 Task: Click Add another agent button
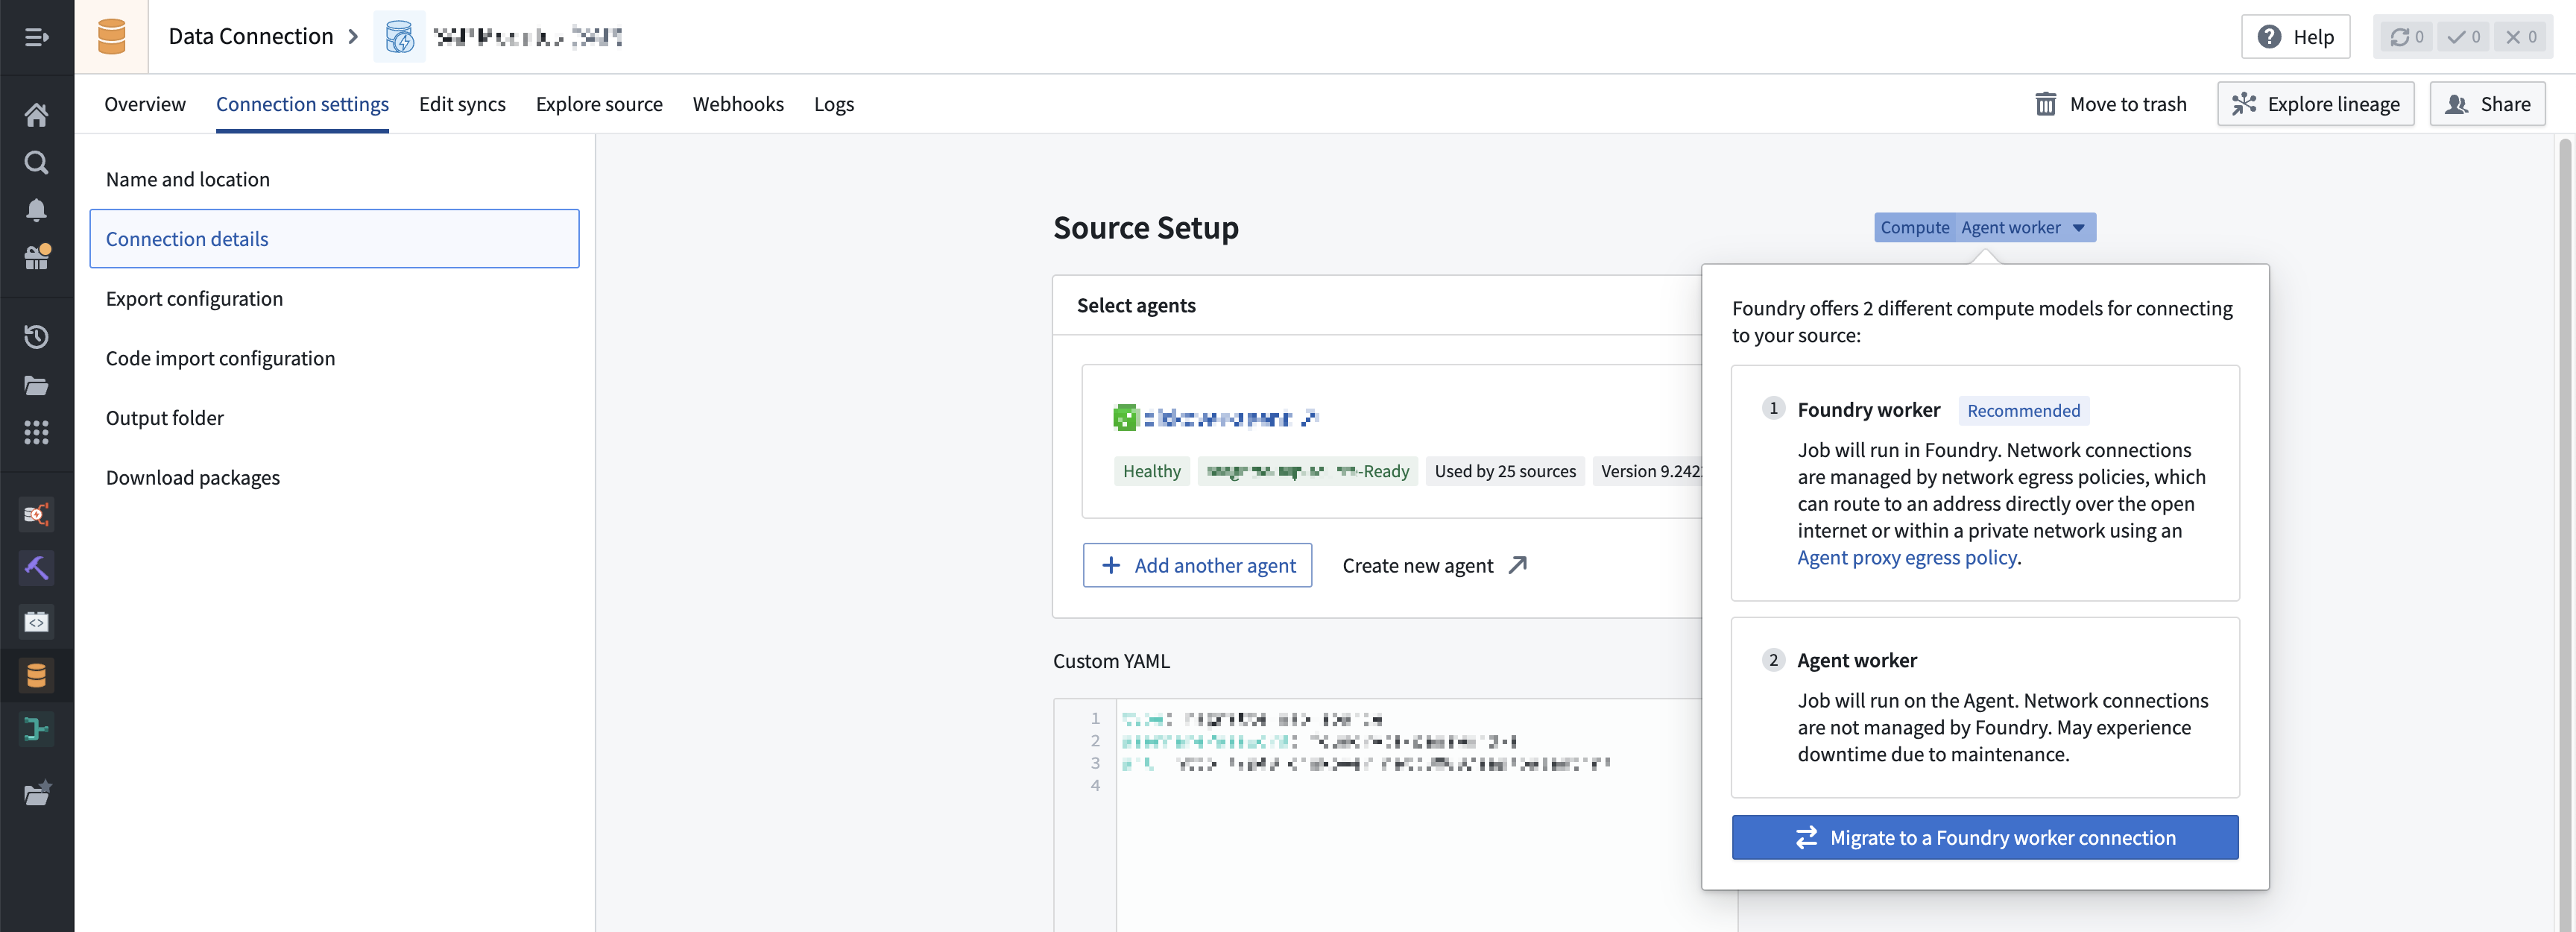1197,565
